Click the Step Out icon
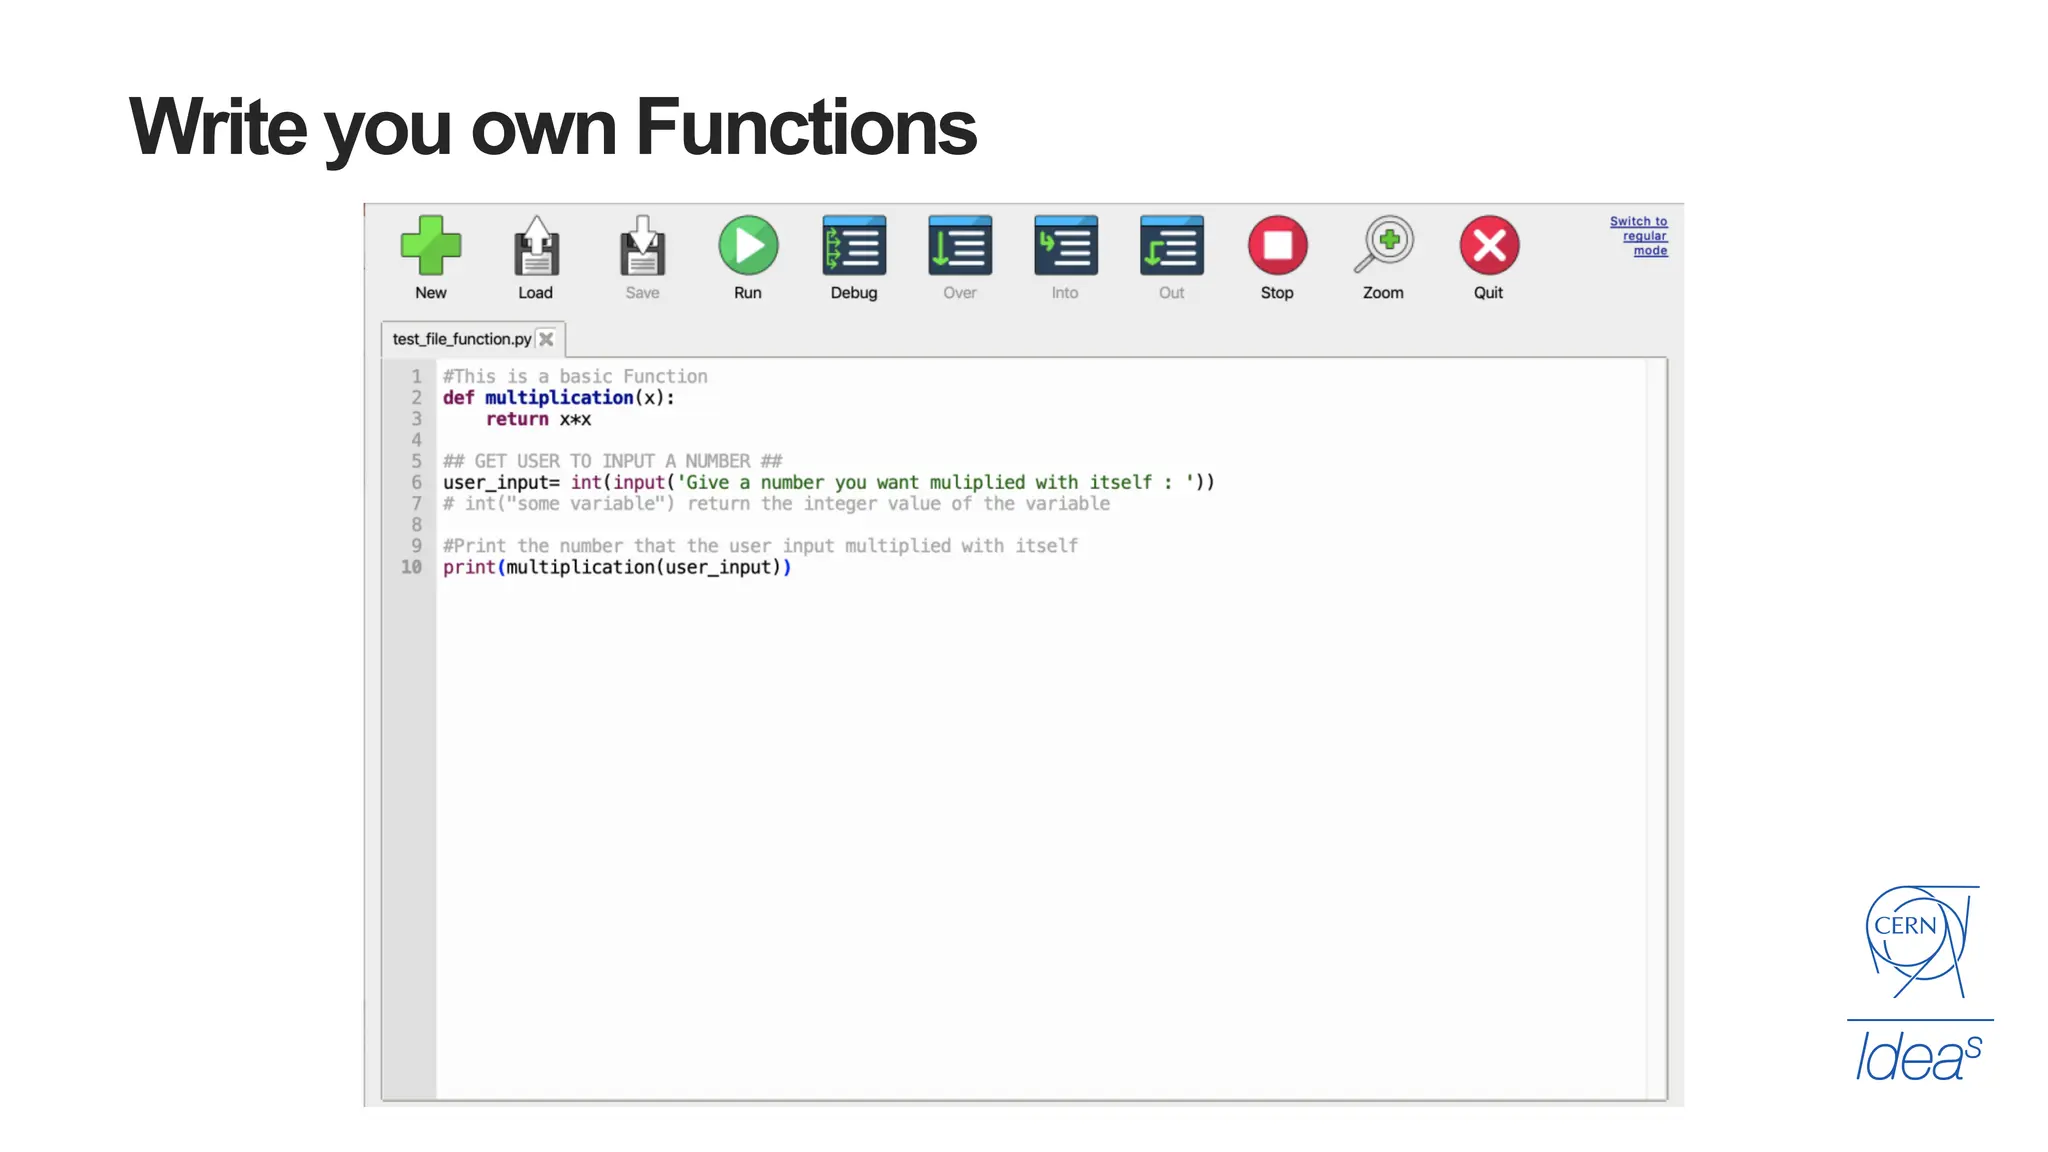 coord(1171,246)
